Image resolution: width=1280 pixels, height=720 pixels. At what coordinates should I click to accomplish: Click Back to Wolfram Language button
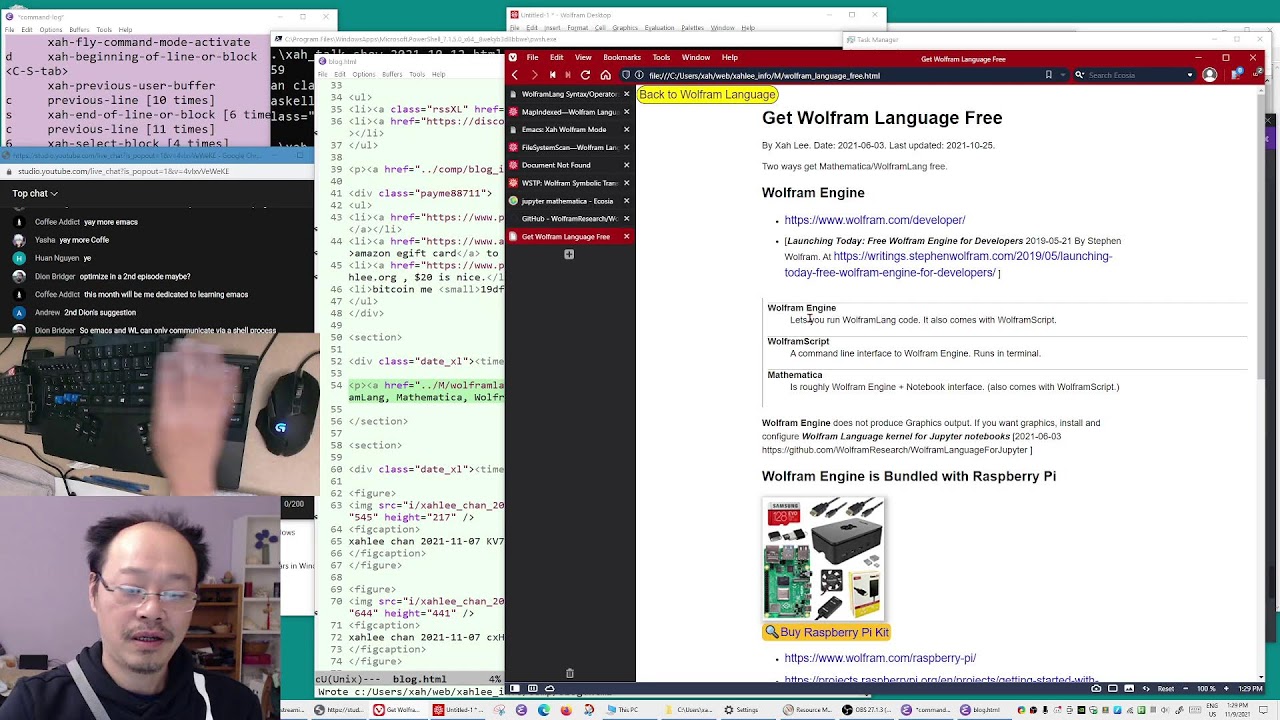click(x=707, y=94)
